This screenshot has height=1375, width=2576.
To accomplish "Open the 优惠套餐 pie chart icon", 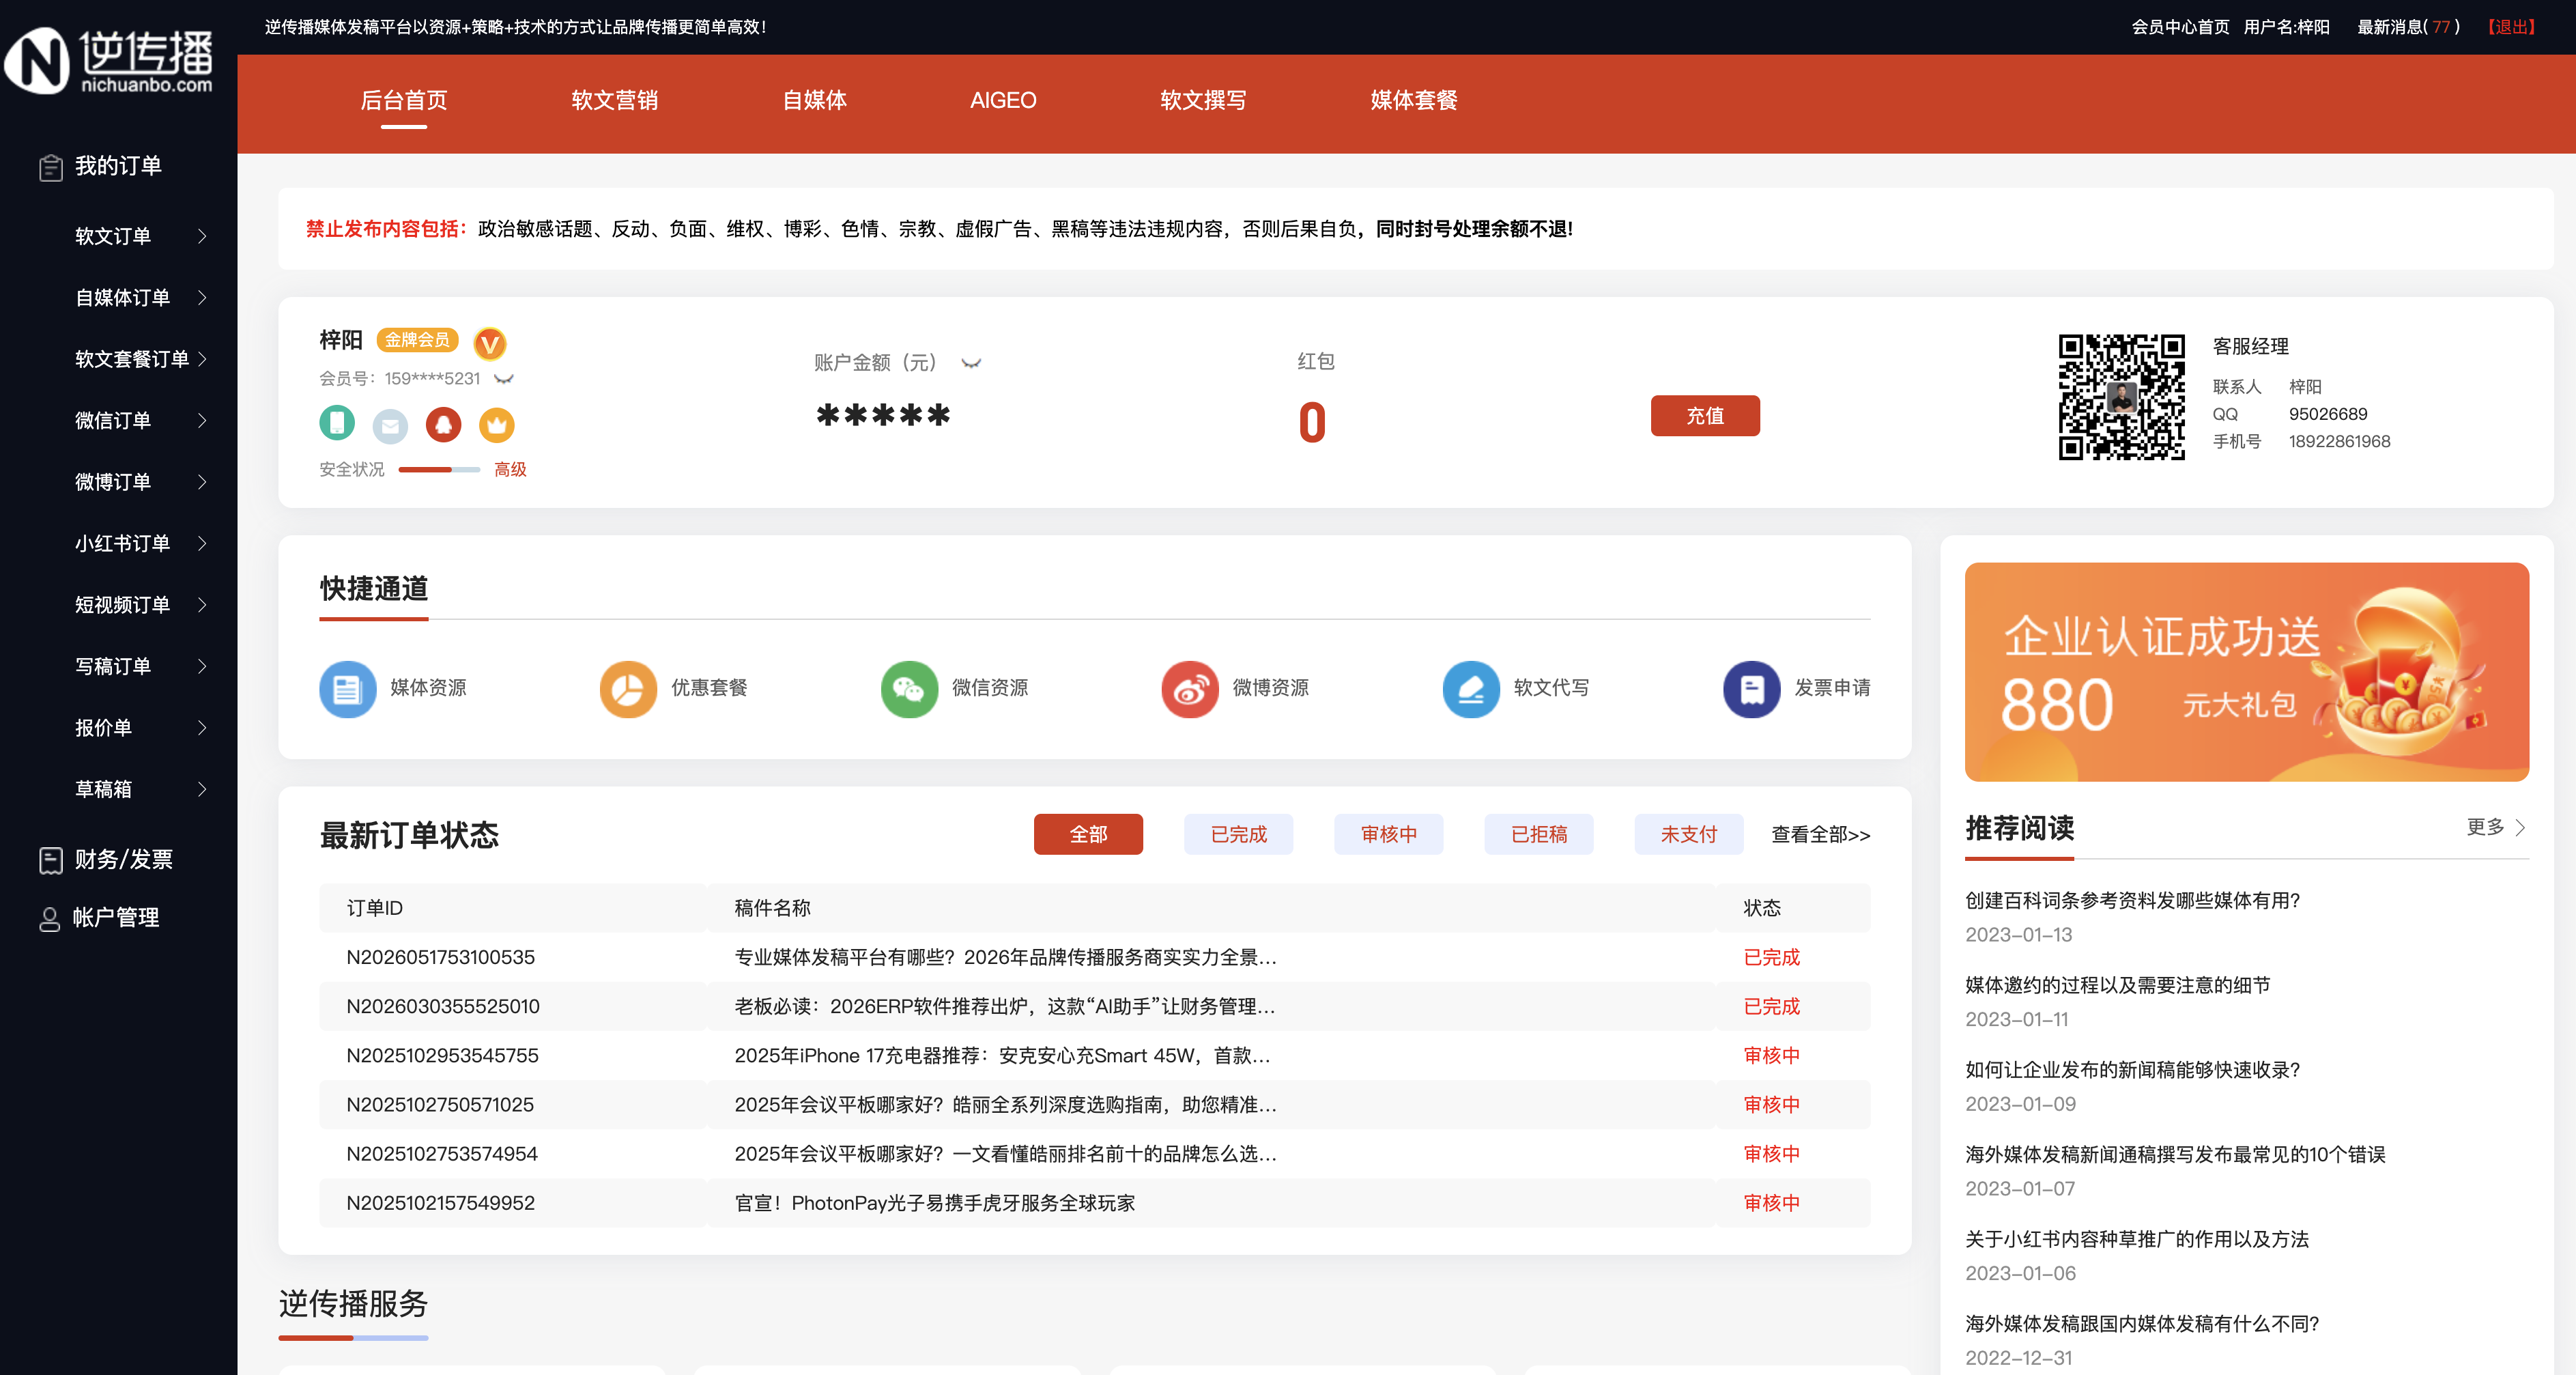I will pyautogui.click(x=628, y=689).
